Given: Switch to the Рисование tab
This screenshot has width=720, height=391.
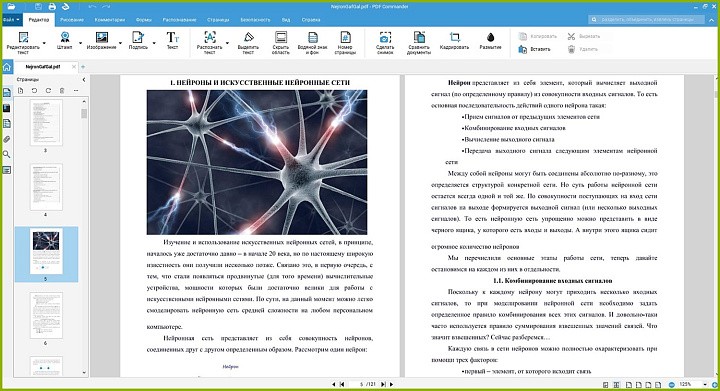Looking at the screenshot, I should (x=72, y=20).
